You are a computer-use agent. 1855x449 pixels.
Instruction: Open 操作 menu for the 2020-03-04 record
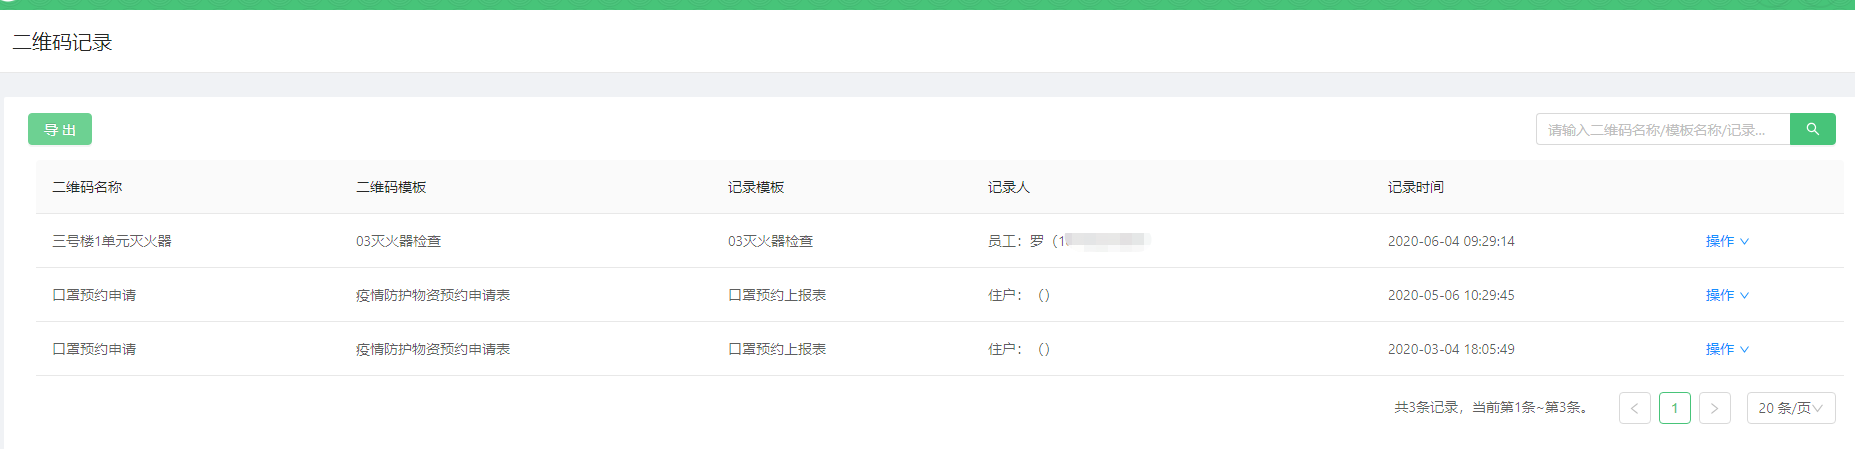point(1726,349)
